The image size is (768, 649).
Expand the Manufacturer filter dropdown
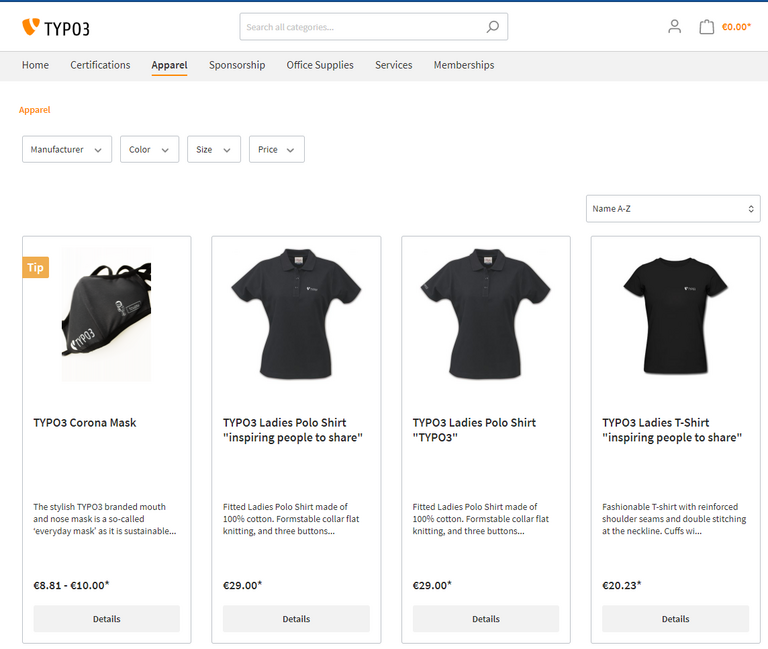[x=66, y=149]
